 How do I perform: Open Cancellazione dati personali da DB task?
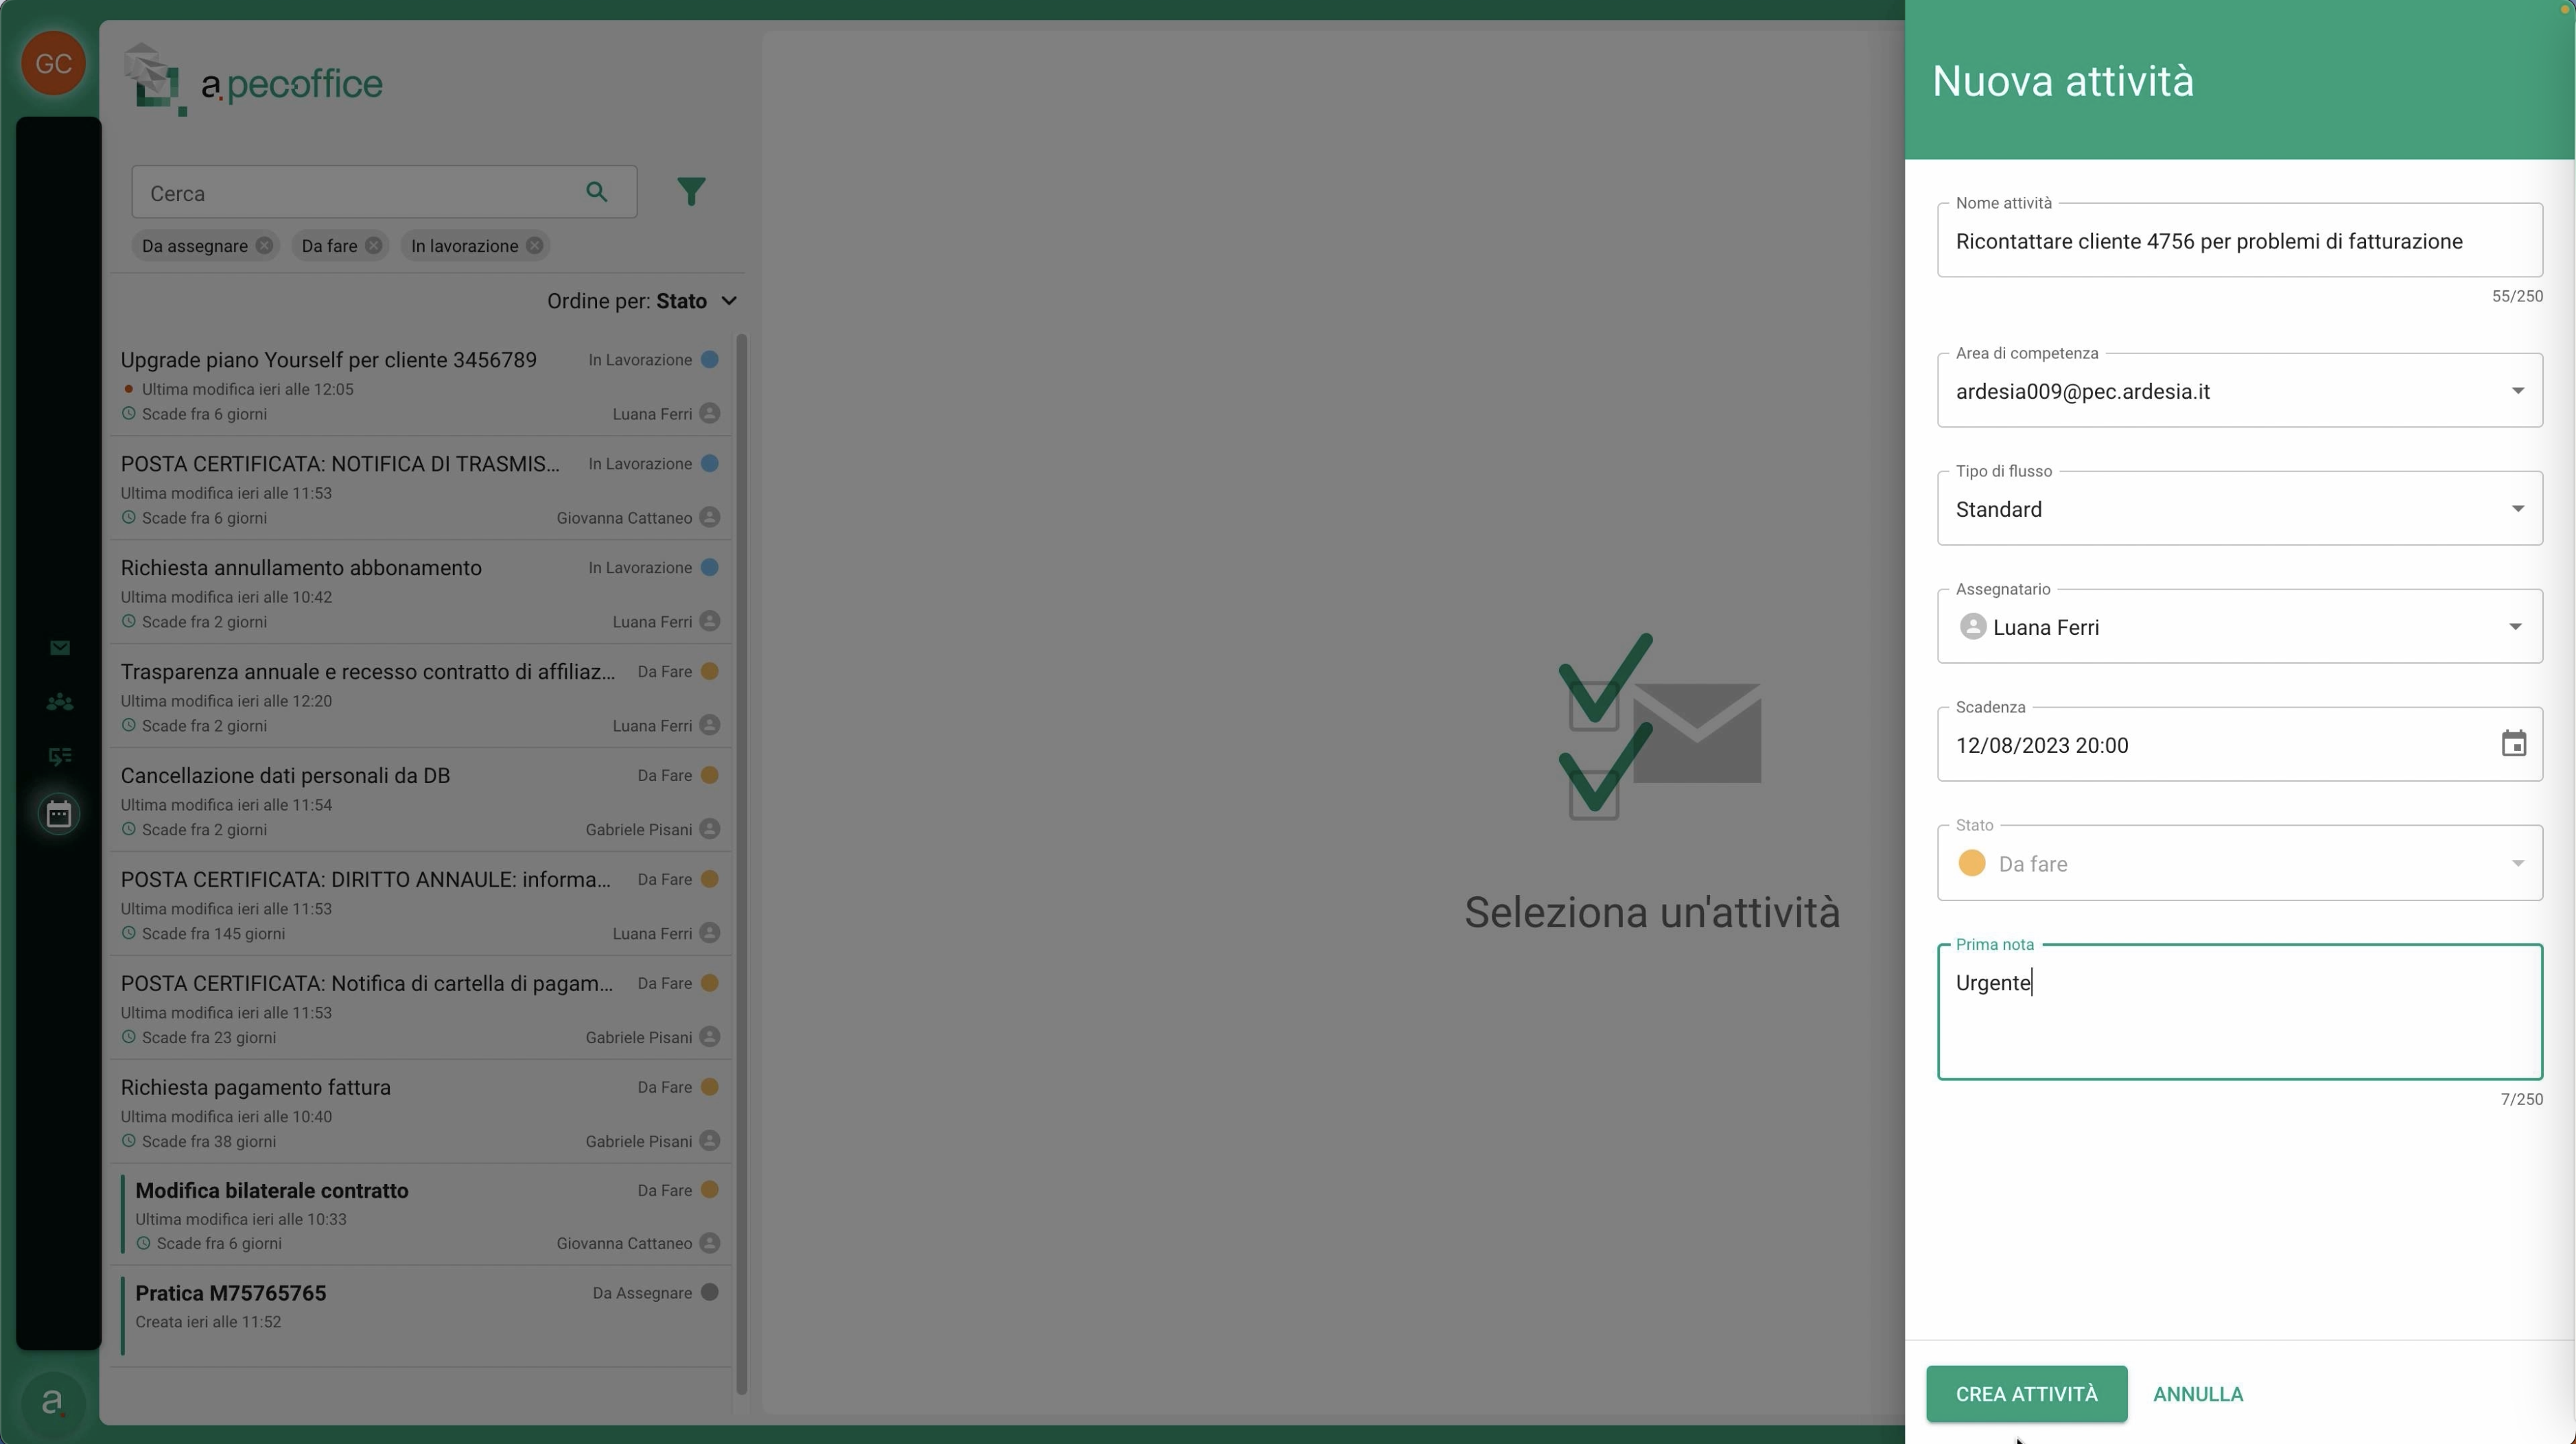420,801
